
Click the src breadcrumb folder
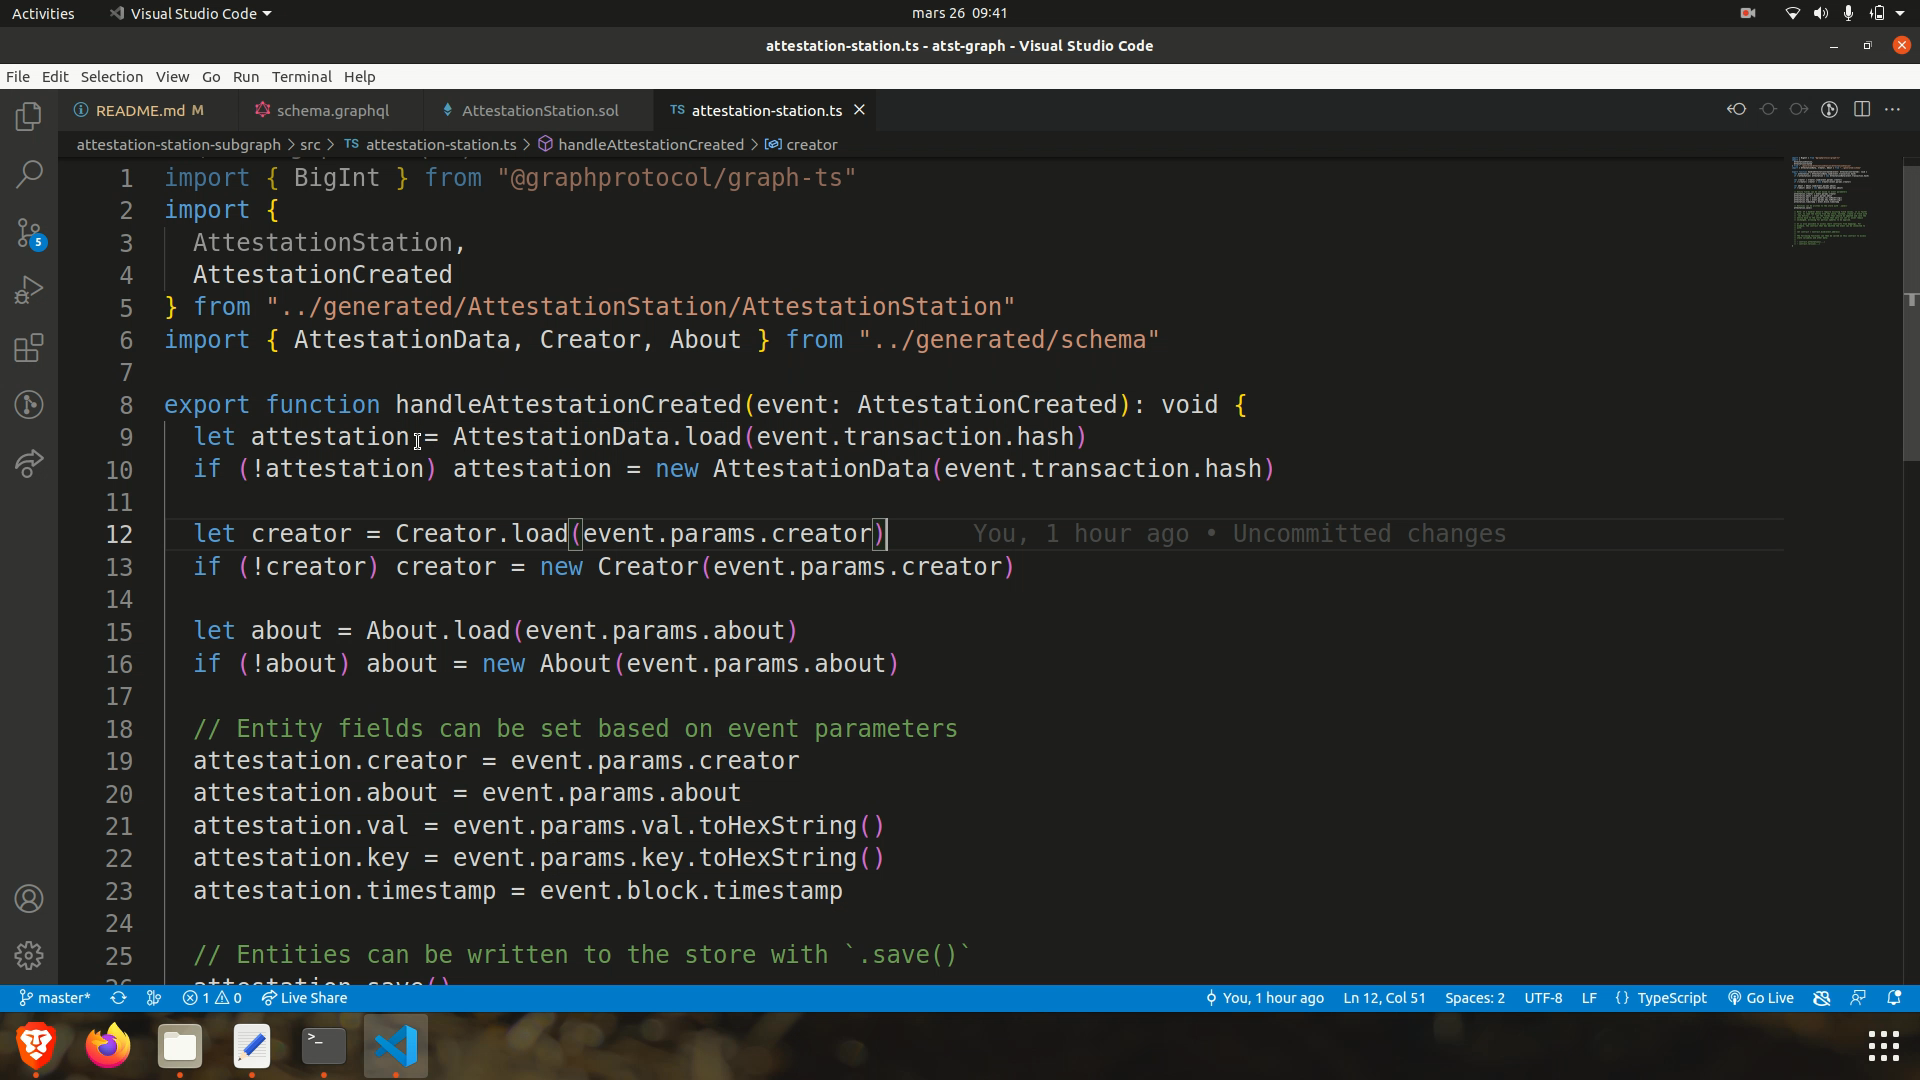310,145
